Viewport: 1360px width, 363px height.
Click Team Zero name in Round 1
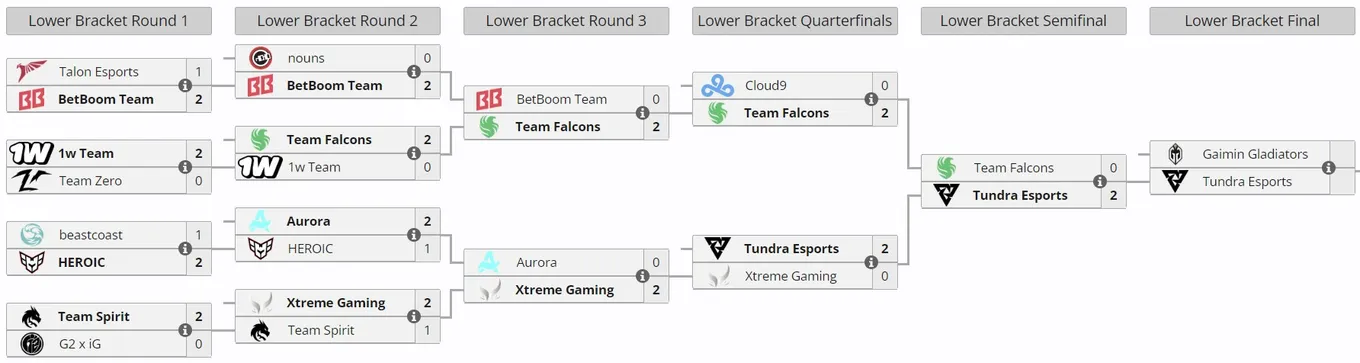click(90, 181)
